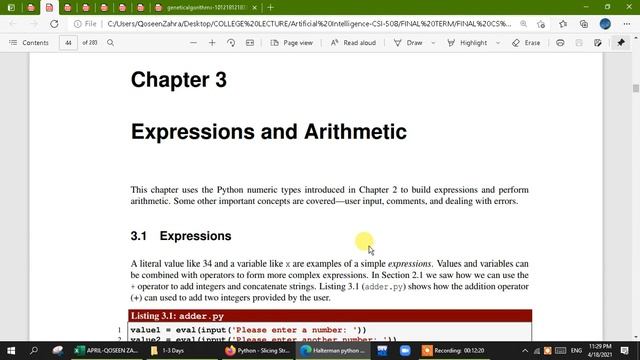Open the tab actions menu icon
This screenshot has height=360, width=640.
pos(11,7)
